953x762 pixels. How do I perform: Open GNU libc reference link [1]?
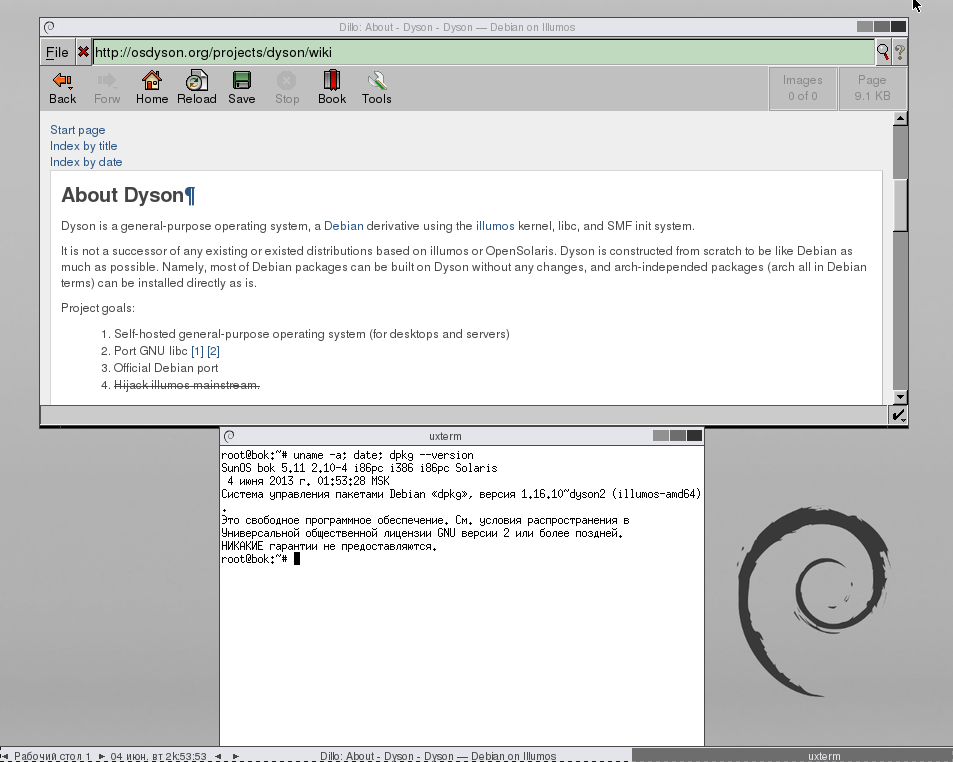197,351
